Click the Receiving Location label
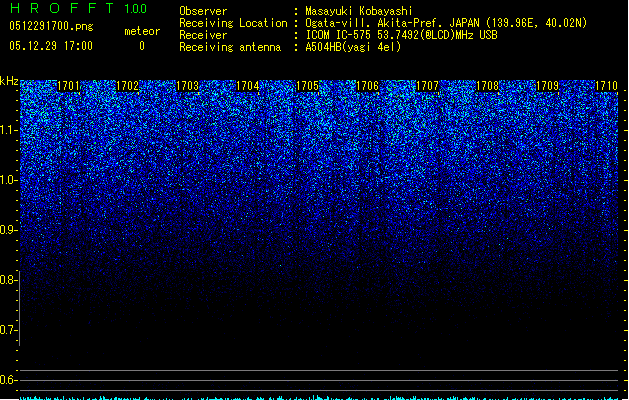The width and height of the screenshot is (629, 400). coord(233,23)
